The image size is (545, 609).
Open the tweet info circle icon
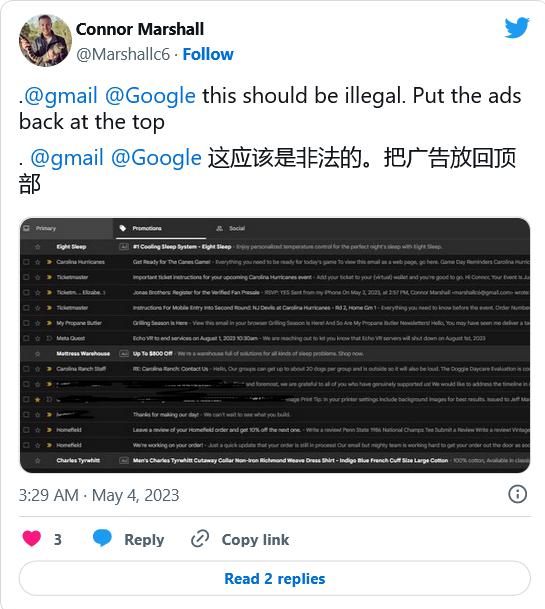point(517,494)
